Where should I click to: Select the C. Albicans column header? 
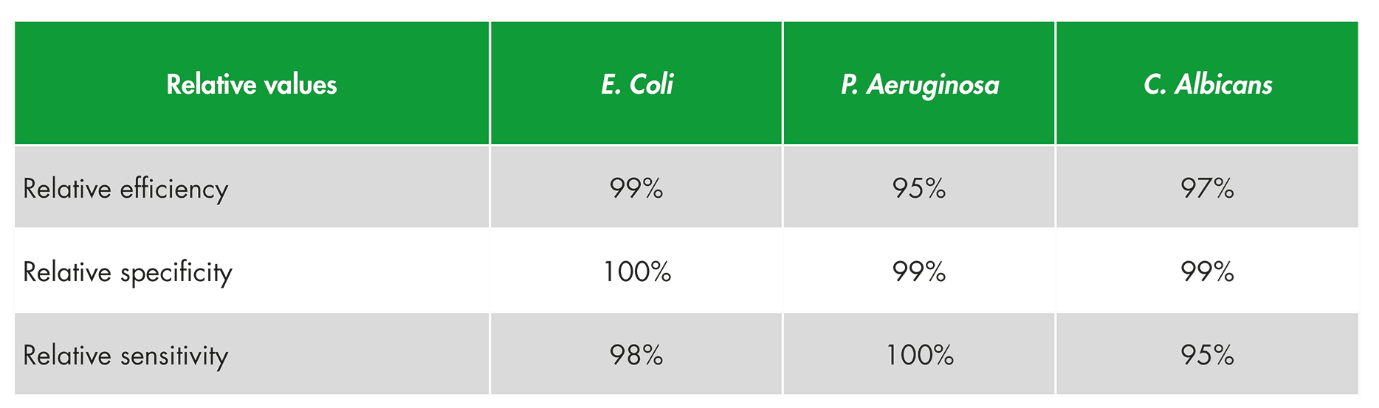pos(1207,85)
